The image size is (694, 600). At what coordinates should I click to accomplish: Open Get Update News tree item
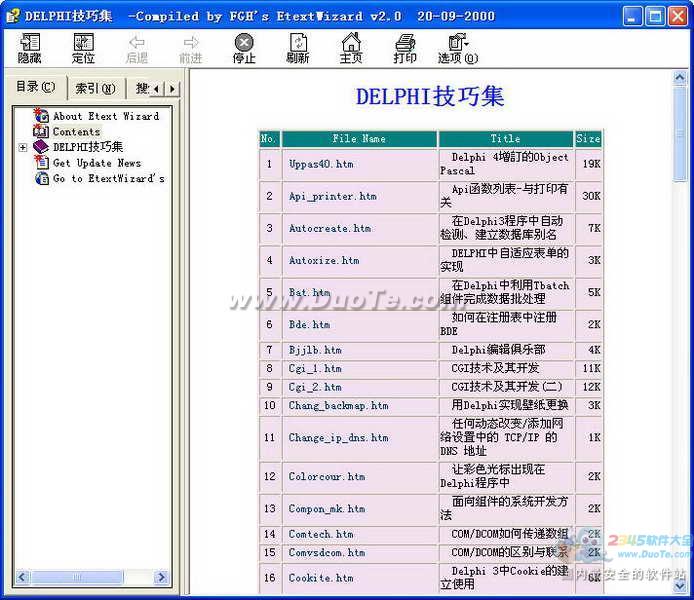(x=96, y=163)
